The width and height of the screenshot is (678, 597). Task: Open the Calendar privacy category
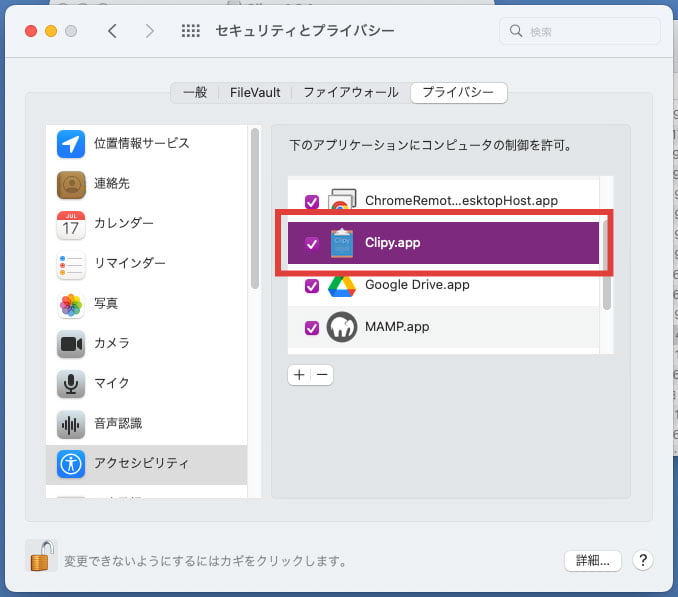tap(71, 224)
